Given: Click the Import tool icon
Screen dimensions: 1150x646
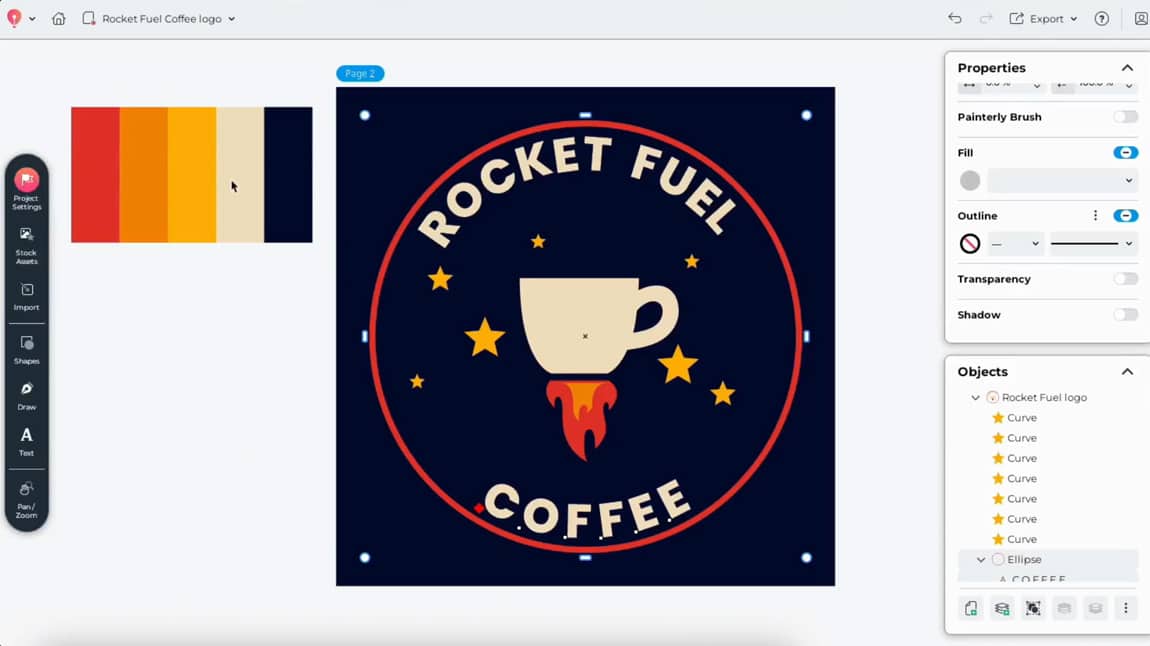Looking at the screenshot, I should pyautogui.click(x=27, y=296).
